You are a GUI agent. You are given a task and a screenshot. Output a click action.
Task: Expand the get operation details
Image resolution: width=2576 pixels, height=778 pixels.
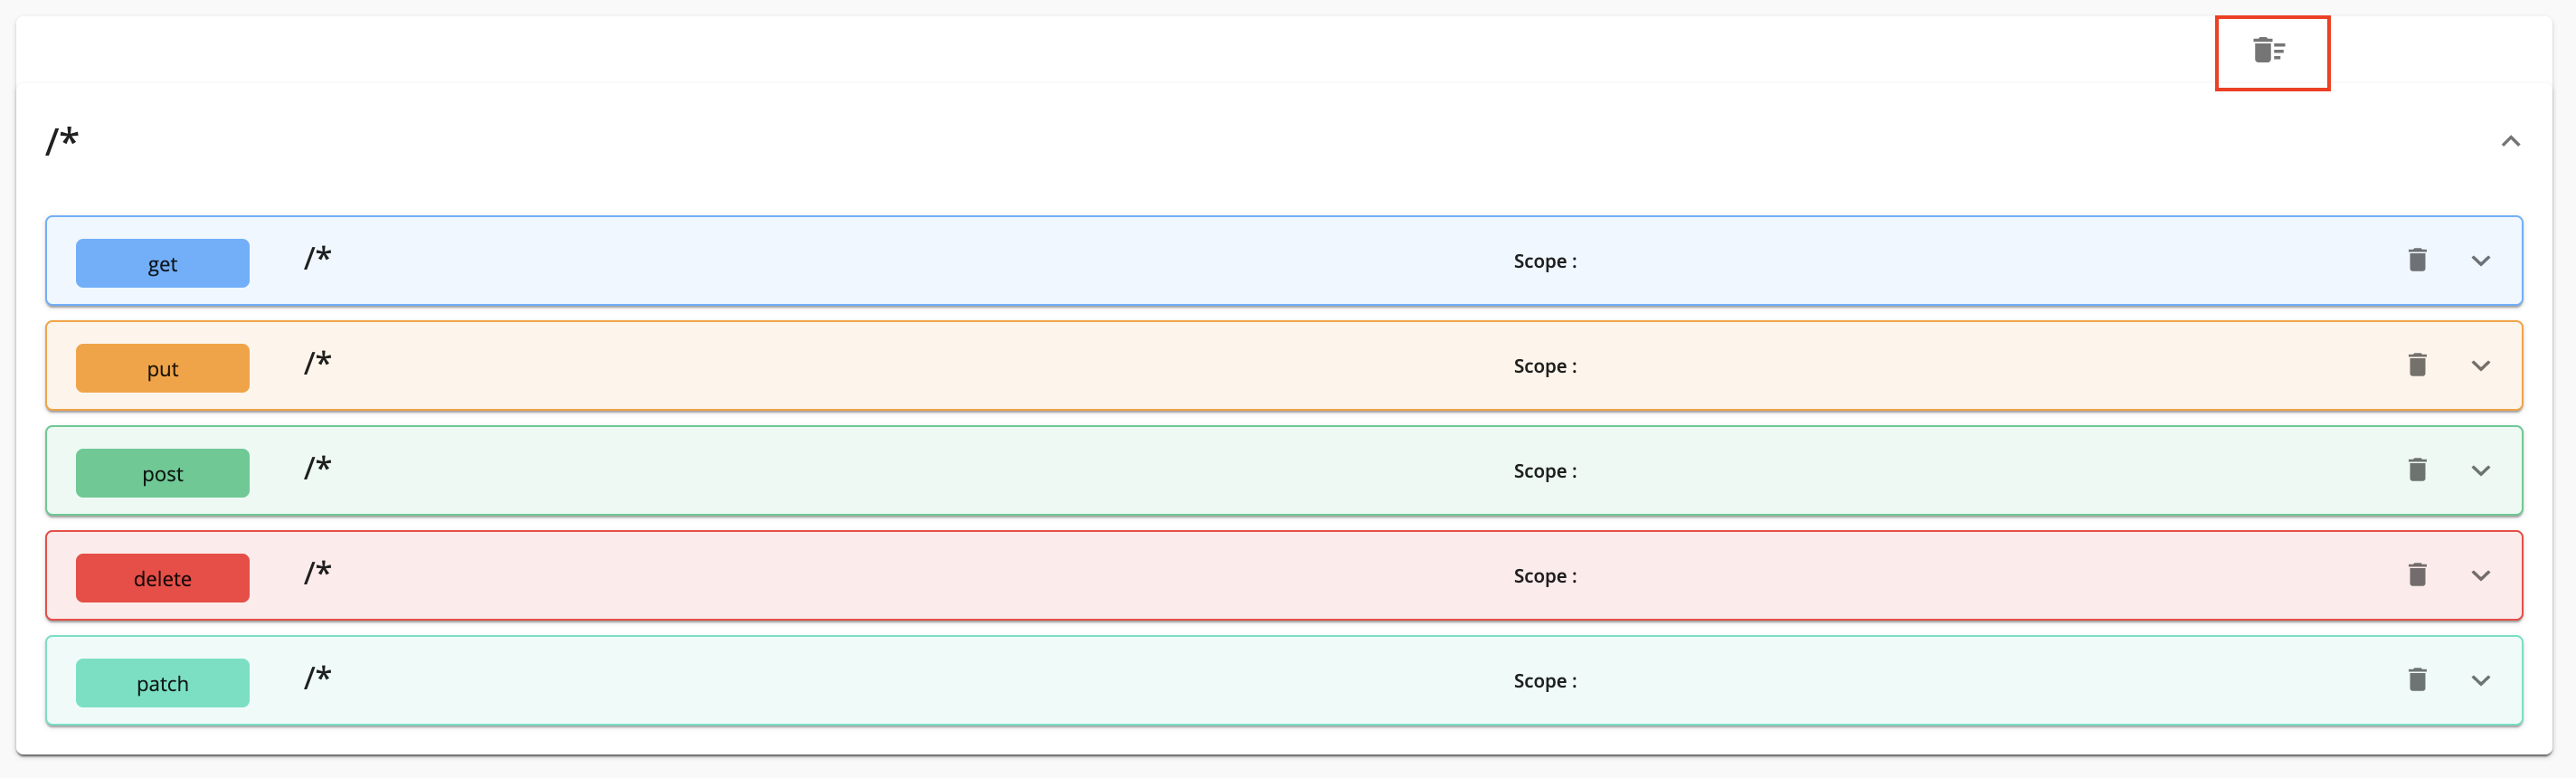[x=2480, y=261]
